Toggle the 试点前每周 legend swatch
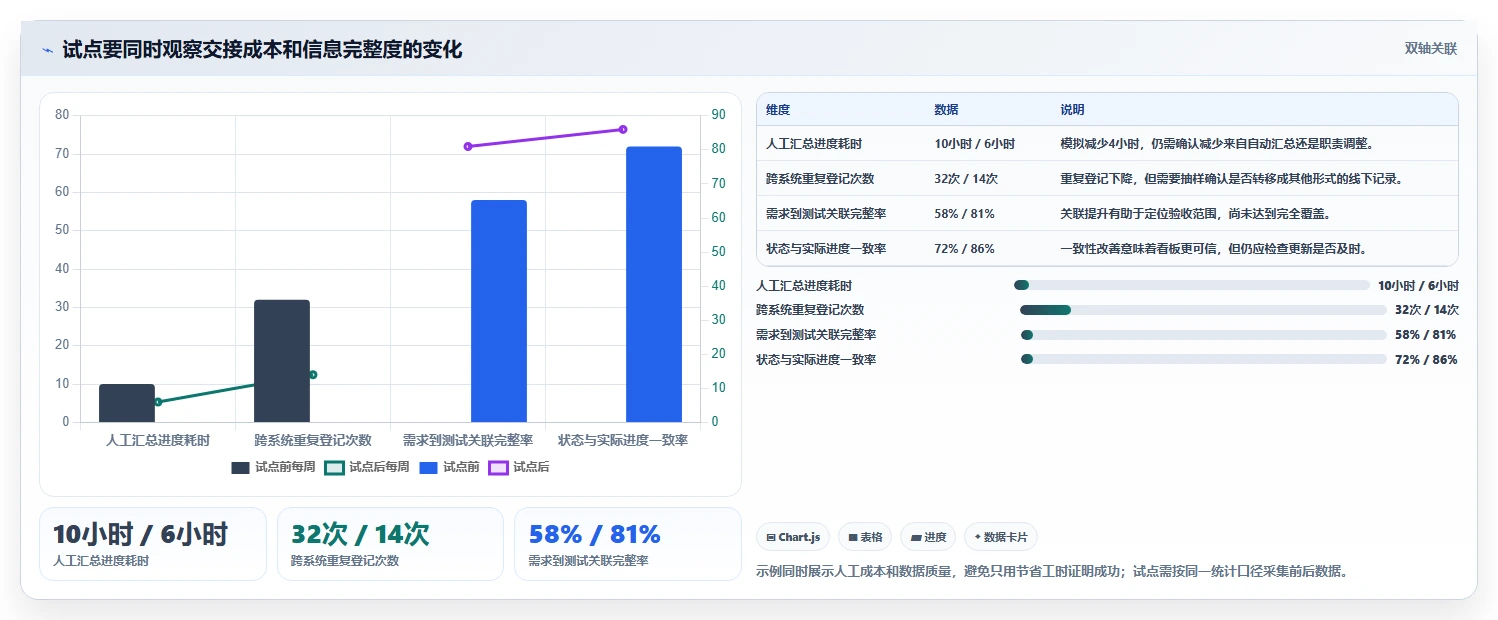This screenshot has height=620, width=1498. (240, 467)
